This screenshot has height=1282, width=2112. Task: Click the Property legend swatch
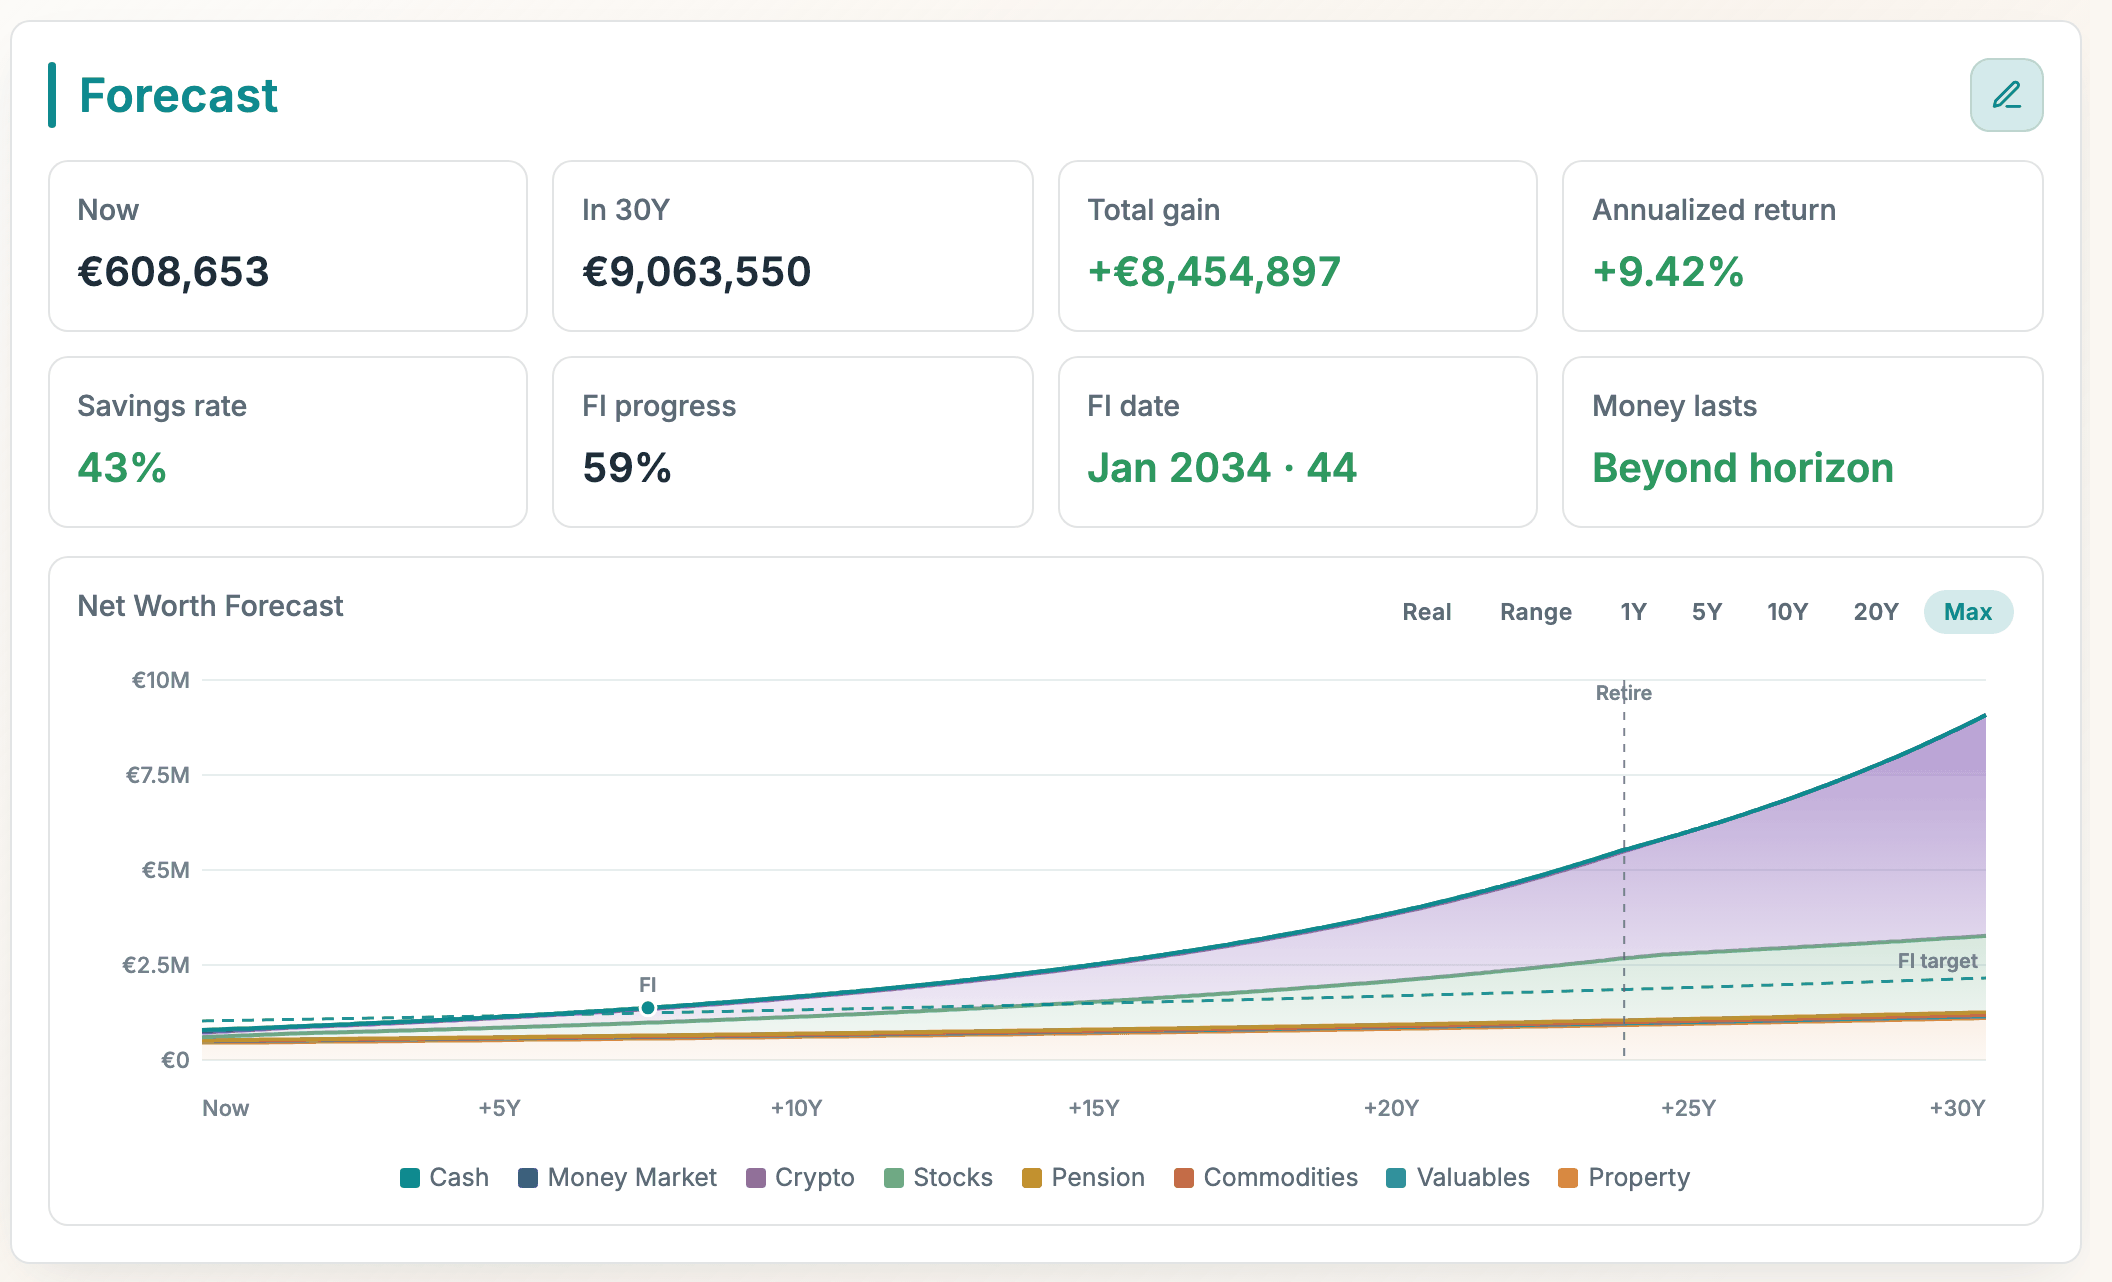click(x=1568, y=1178)
